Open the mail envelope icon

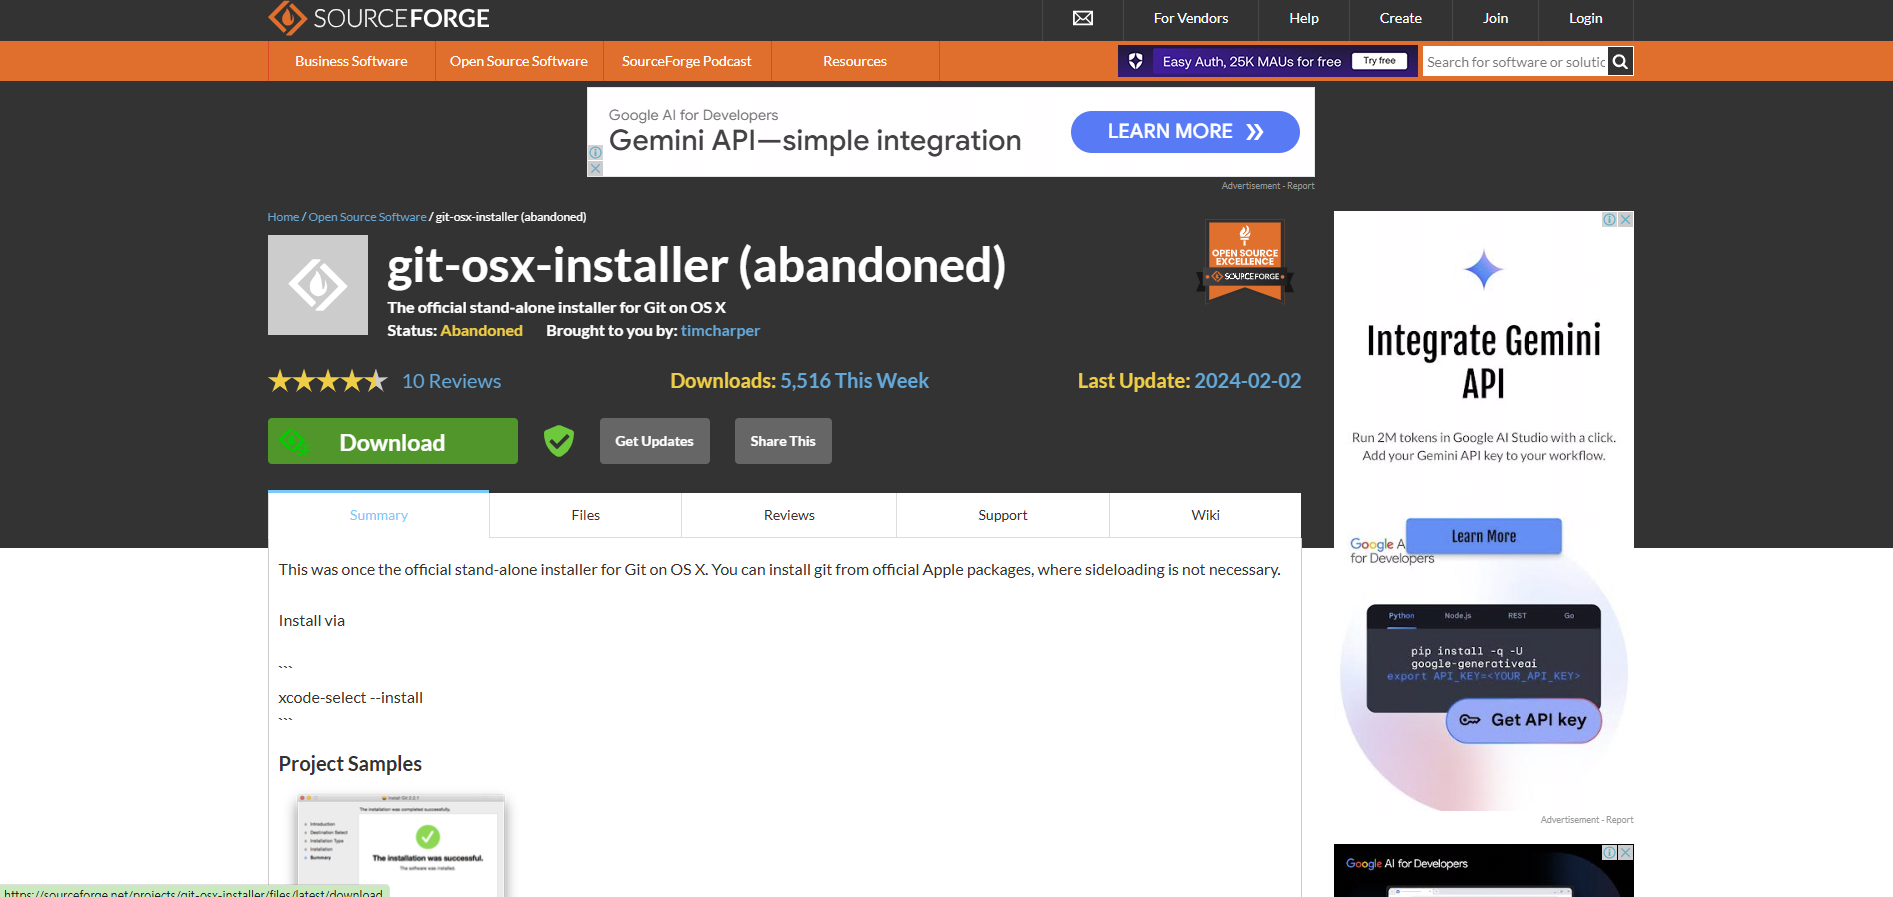click(x=1083, y=18)
